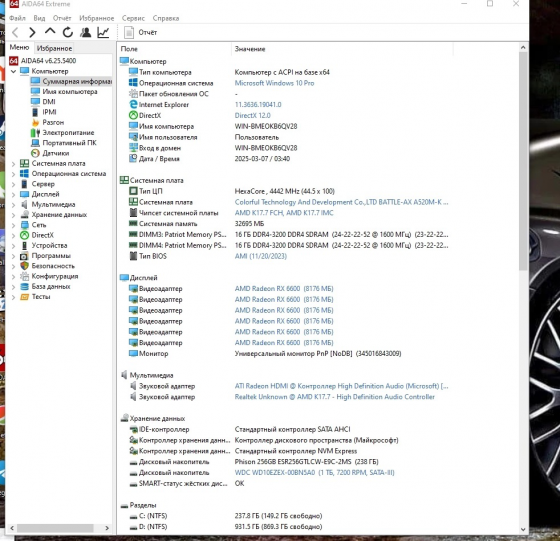Expand the Дисплей tree node
Image resolution: width=560 pixels, height=541 pixels.
(13, 195)
